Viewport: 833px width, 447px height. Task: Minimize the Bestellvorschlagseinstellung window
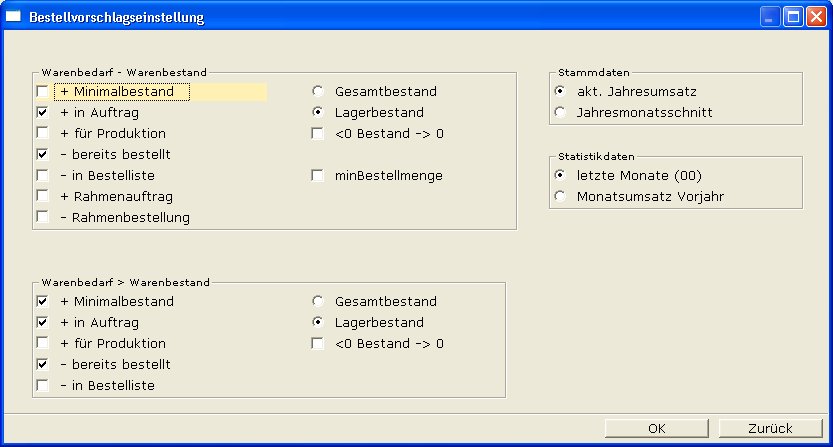[769, 17]
